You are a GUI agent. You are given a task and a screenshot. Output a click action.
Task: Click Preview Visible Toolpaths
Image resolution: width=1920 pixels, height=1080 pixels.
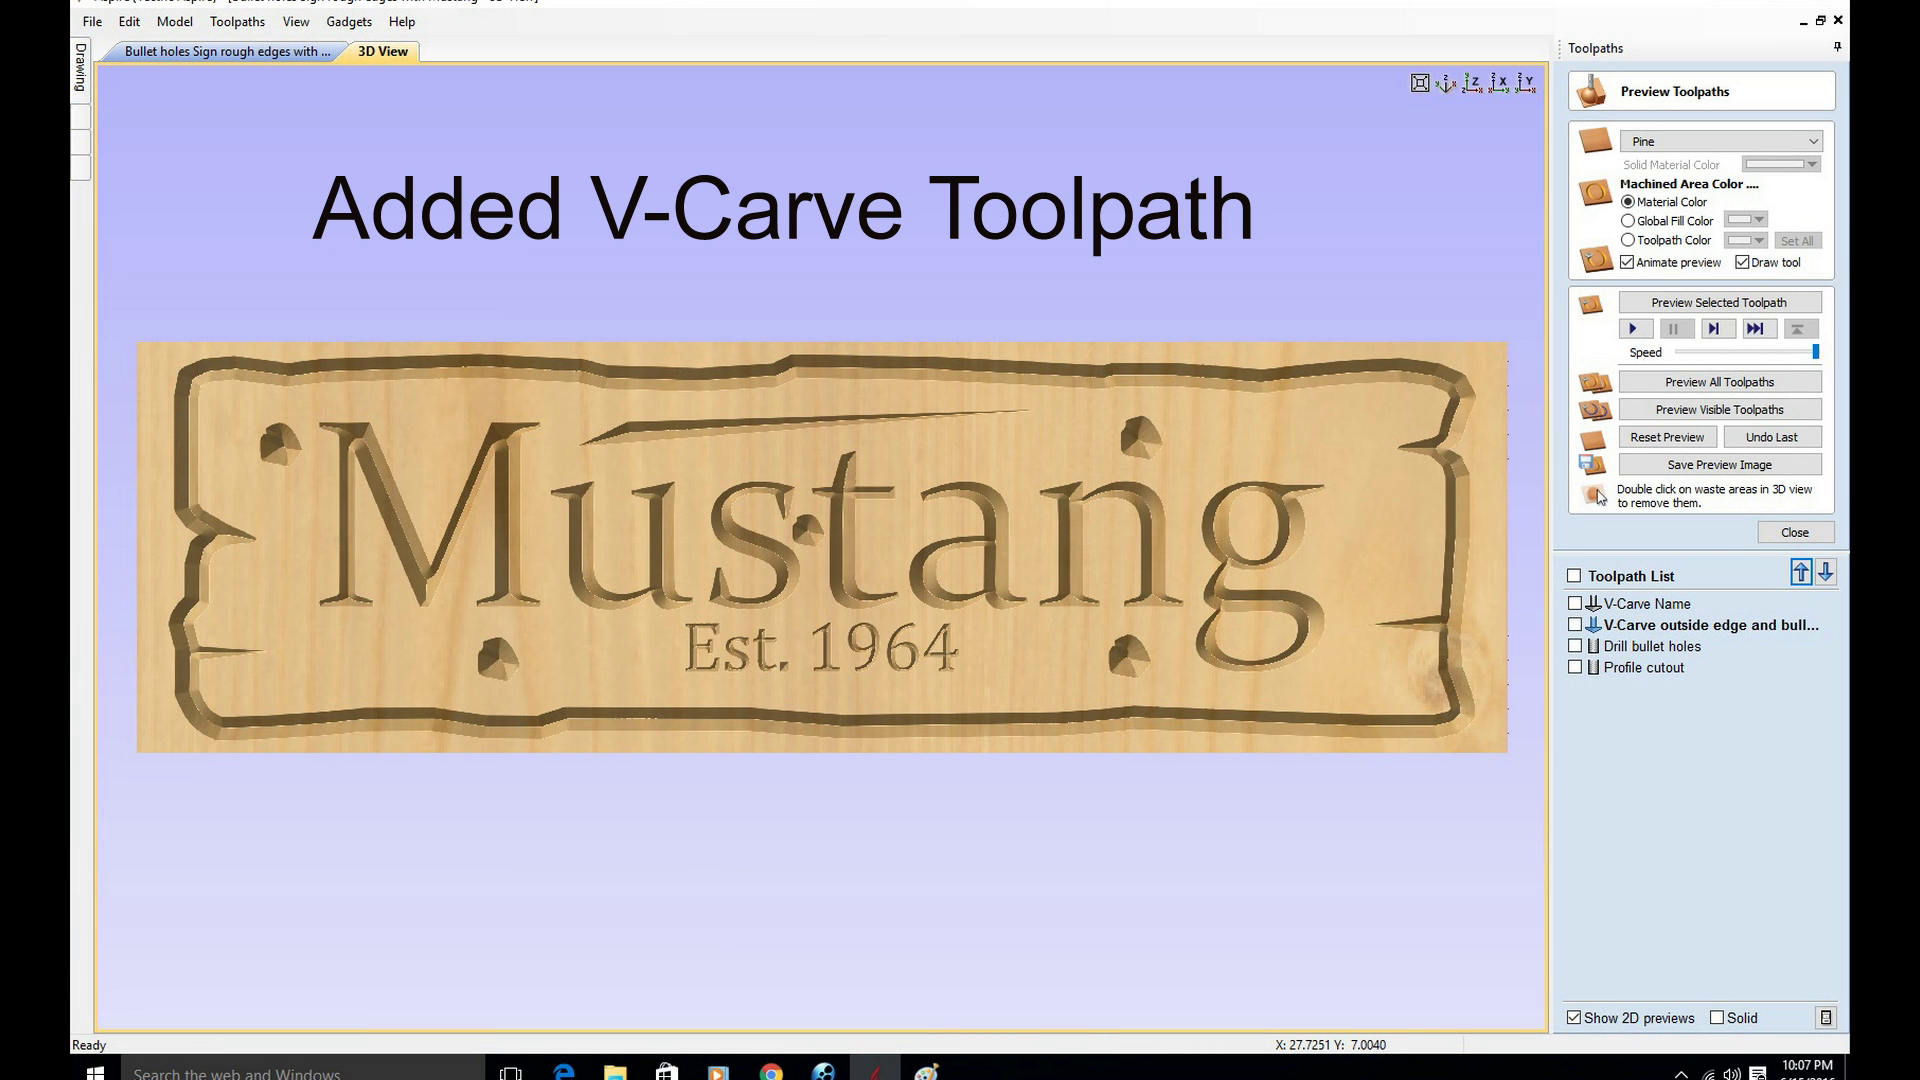pos(1719,410)
